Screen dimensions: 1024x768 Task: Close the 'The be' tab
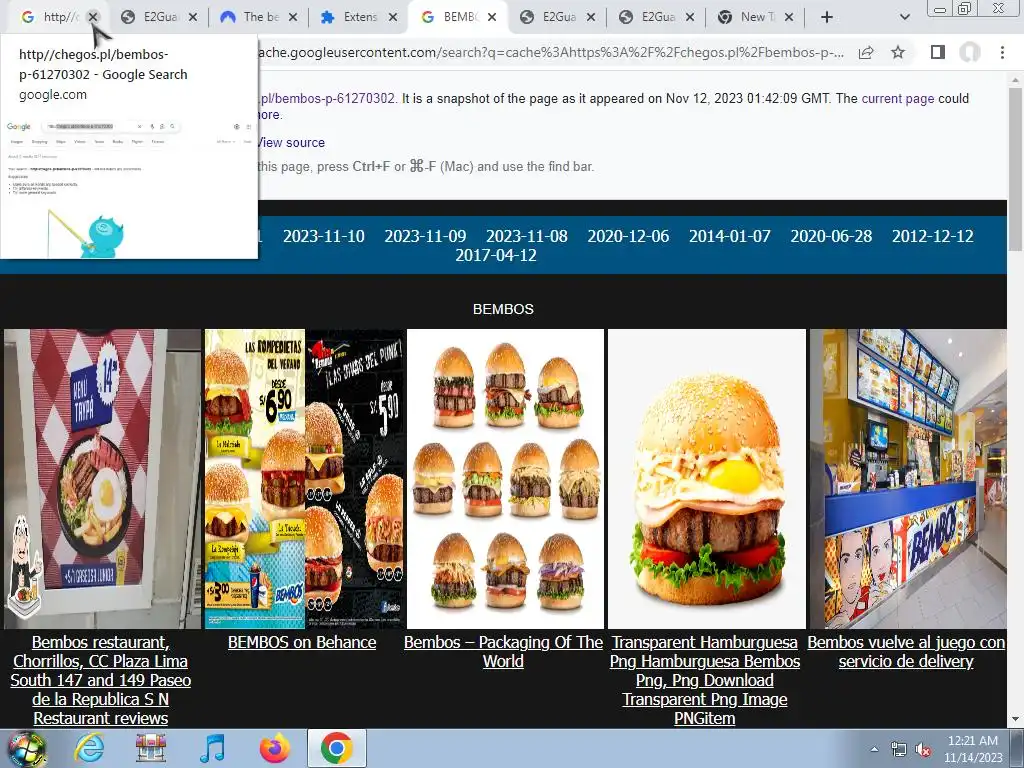click(x=293, y=17)
